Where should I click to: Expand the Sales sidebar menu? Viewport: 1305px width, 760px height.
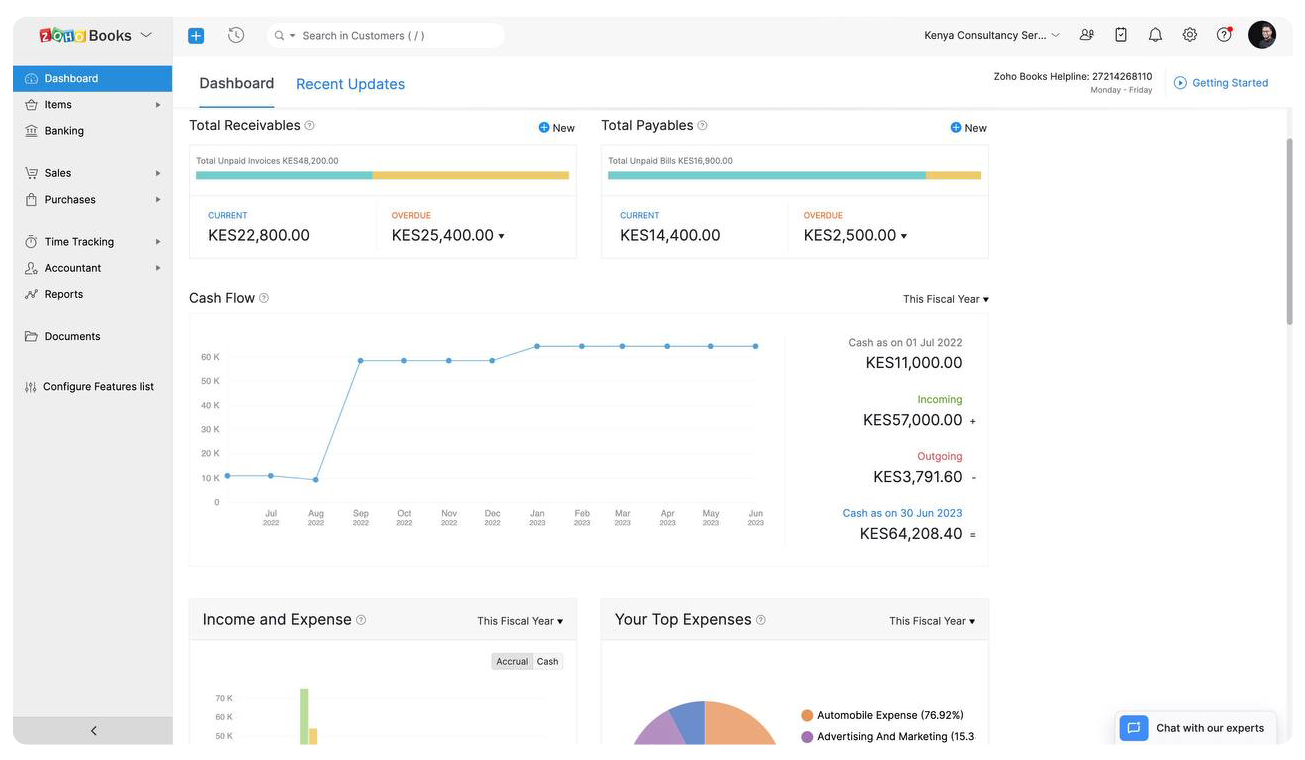(x=55, y=172)
